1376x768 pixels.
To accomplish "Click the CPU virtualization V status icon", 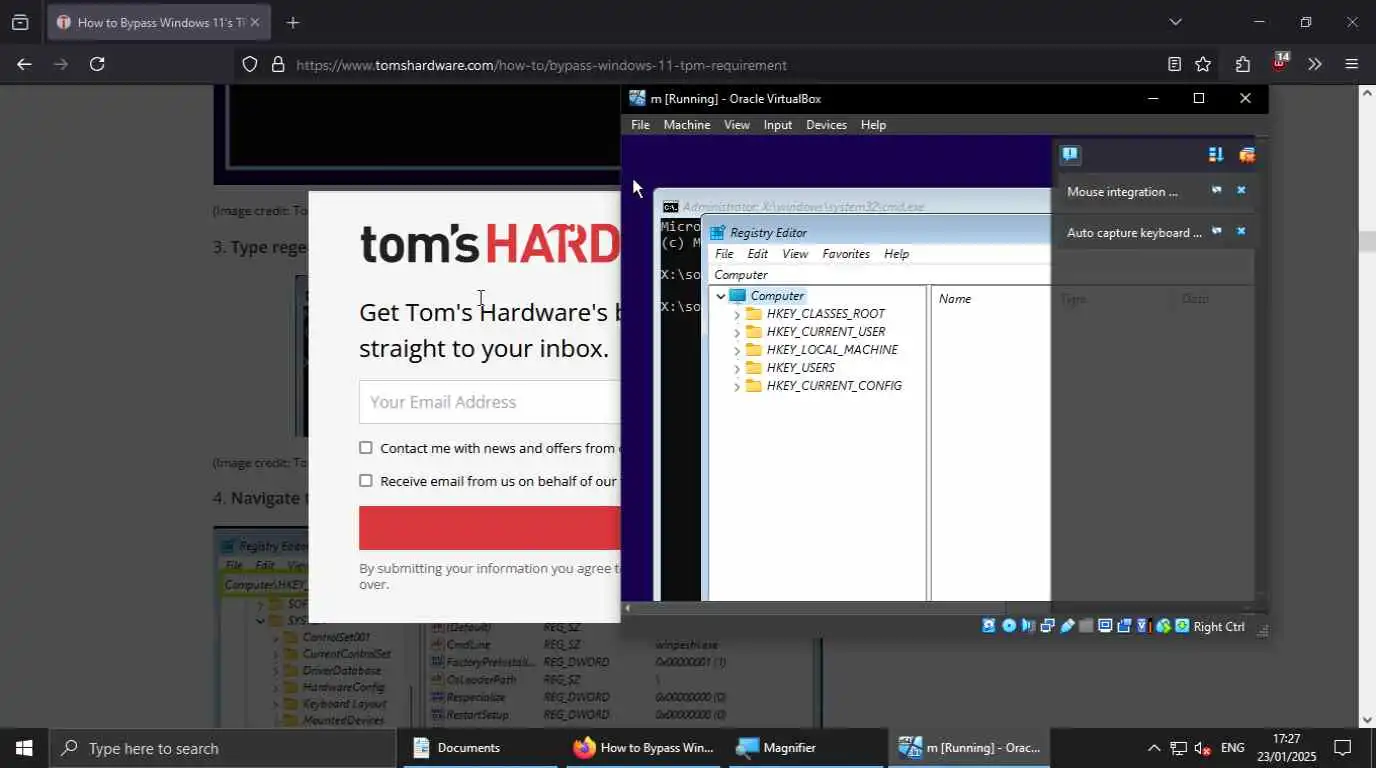I will click(1143, 626).
